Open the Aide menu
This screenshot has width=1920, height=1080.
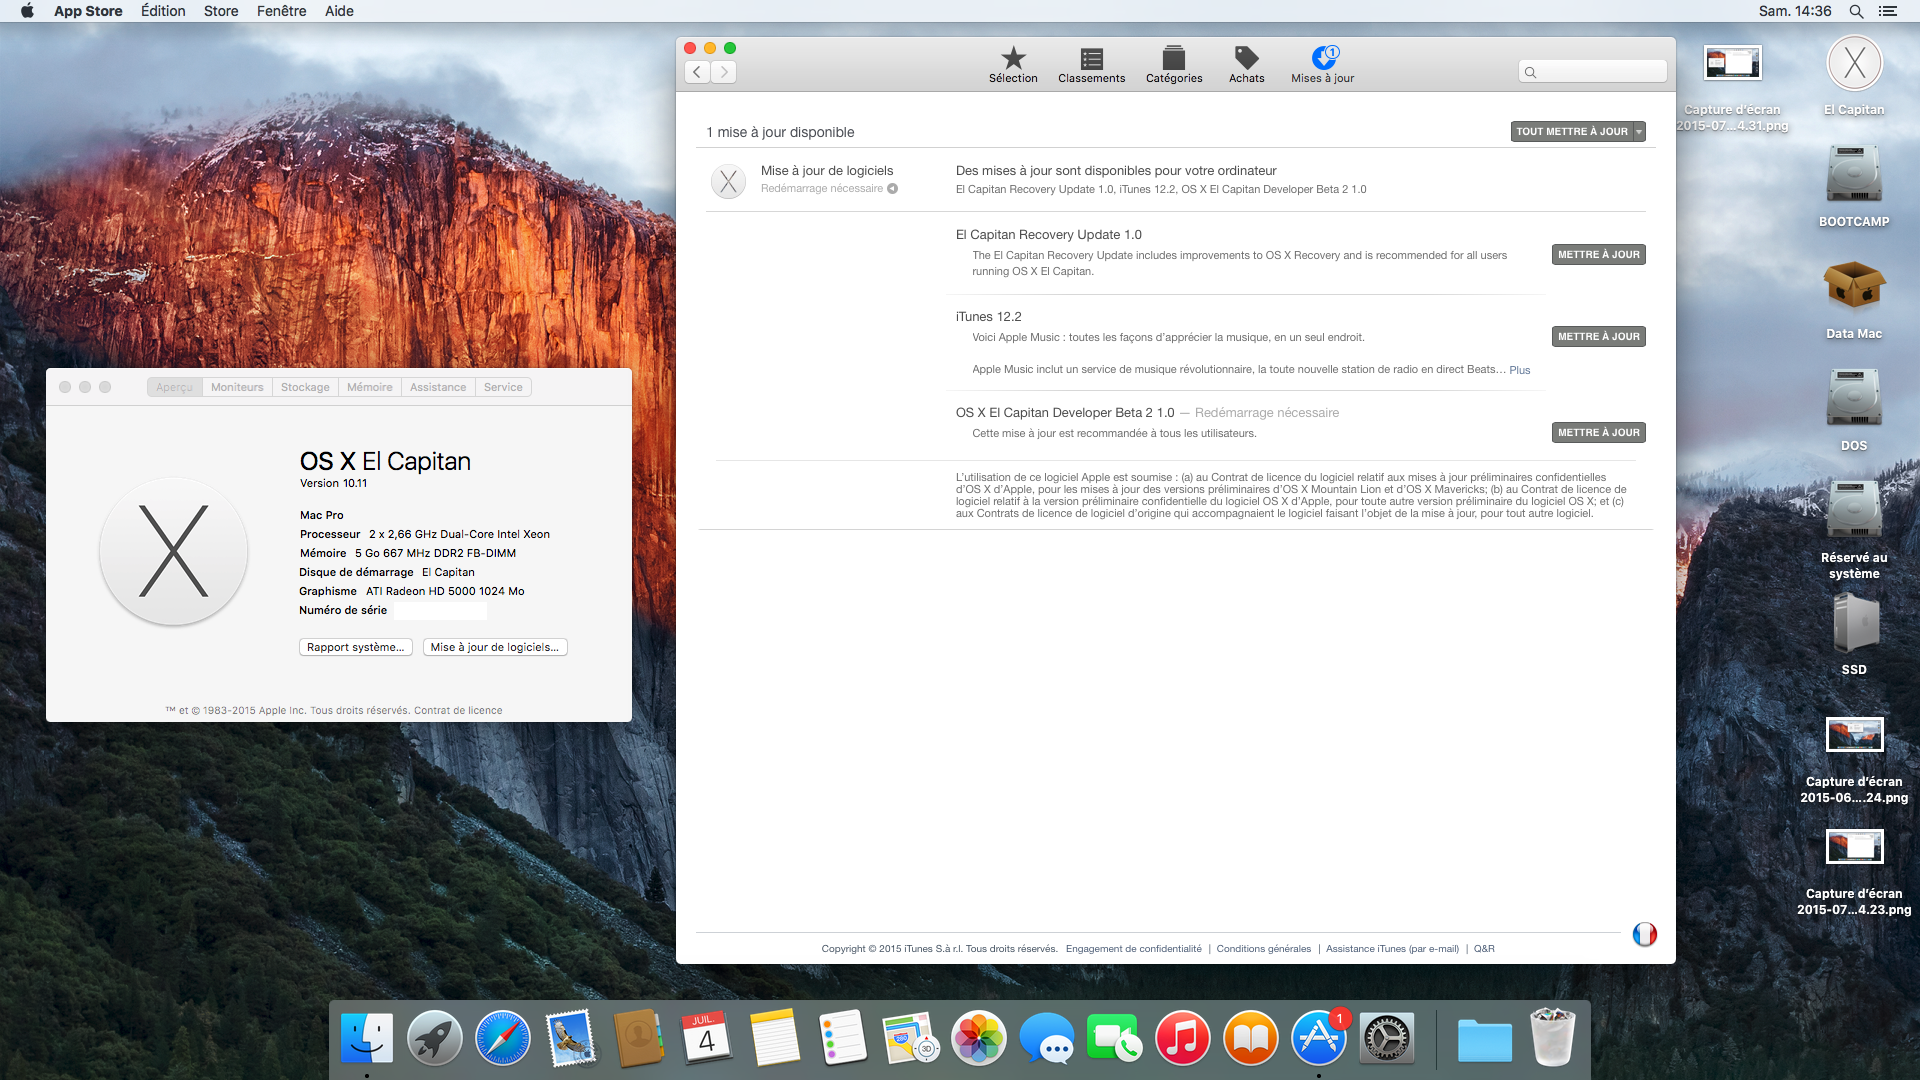coord(339,11)
